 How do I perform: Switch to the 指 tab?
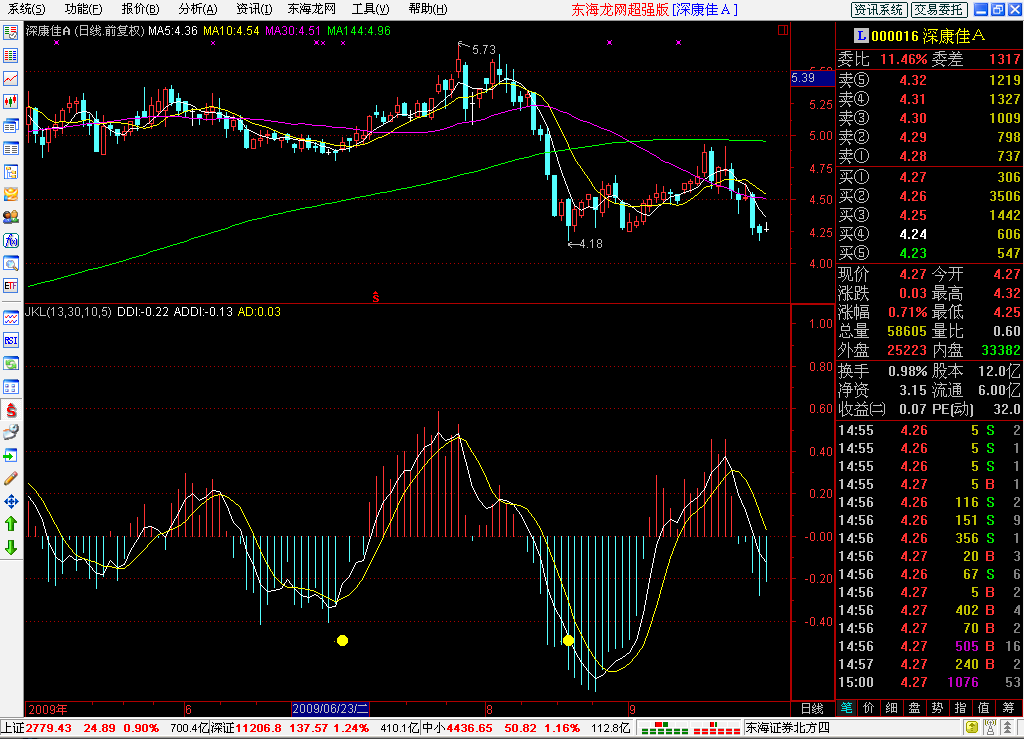click(x=960, y=708)
